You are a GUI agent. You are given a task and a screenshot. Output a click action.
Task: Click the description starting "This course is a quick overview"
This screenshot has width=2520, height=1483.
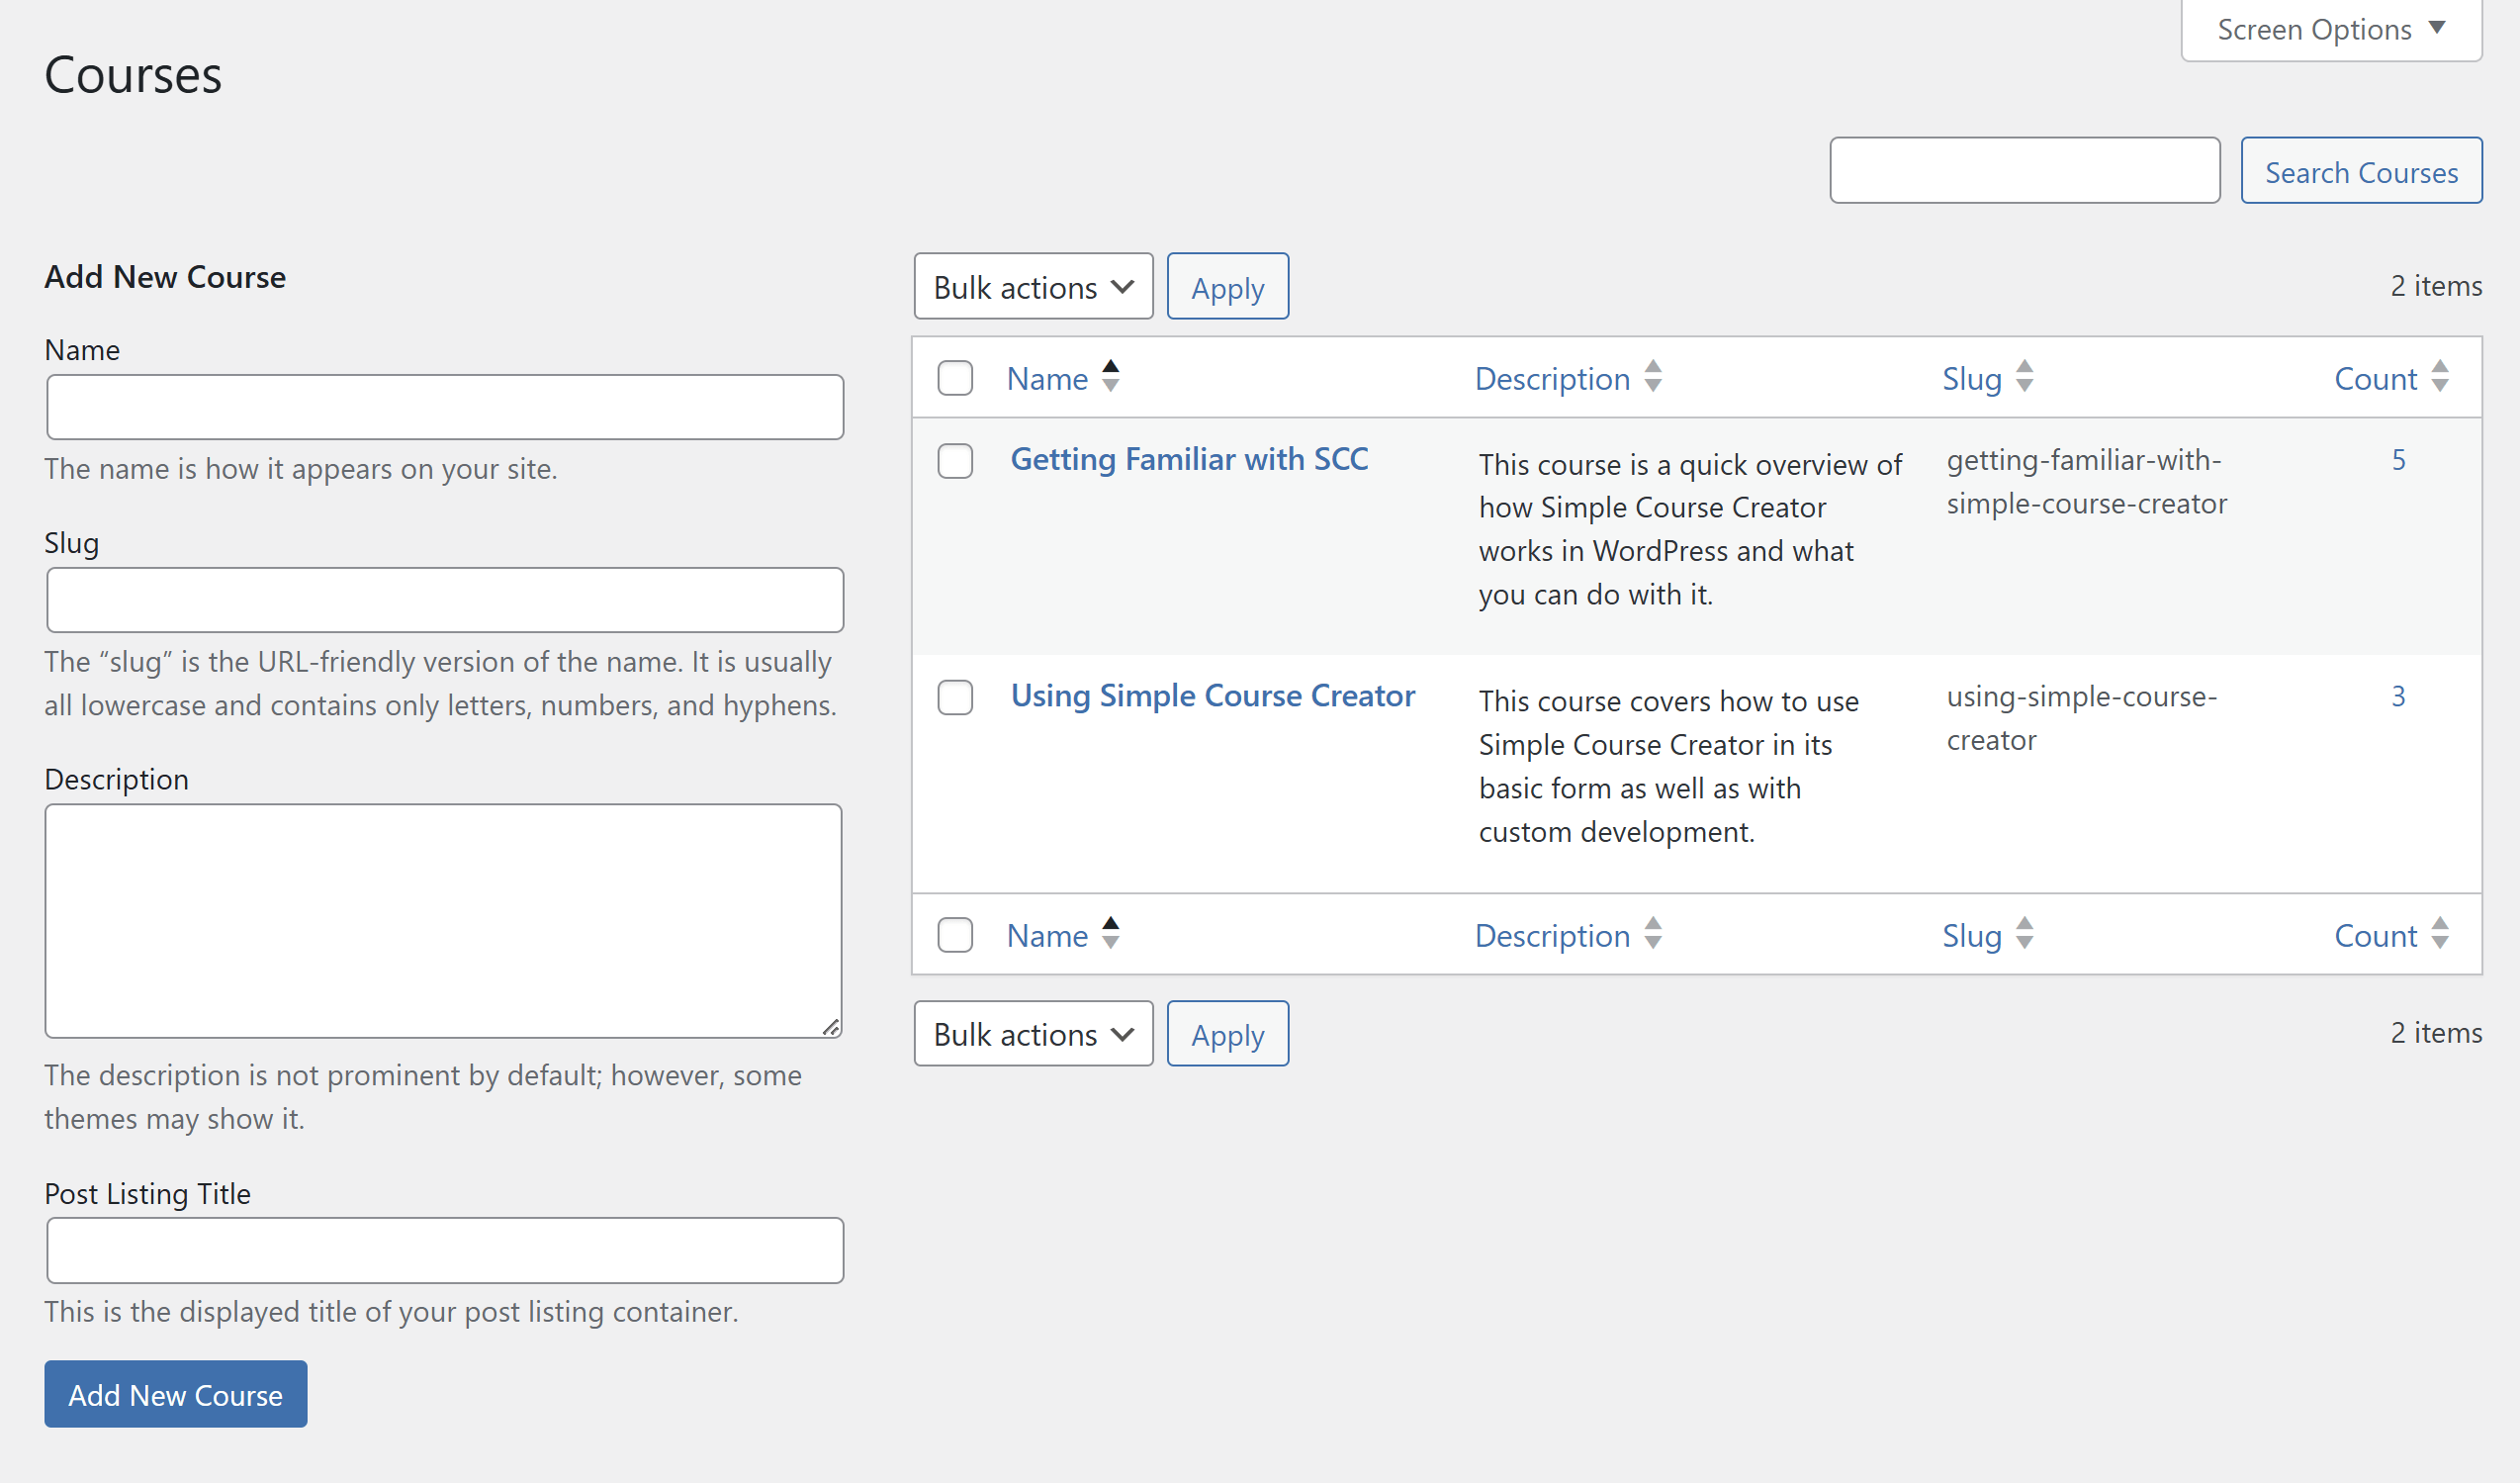pos(1690,529)
